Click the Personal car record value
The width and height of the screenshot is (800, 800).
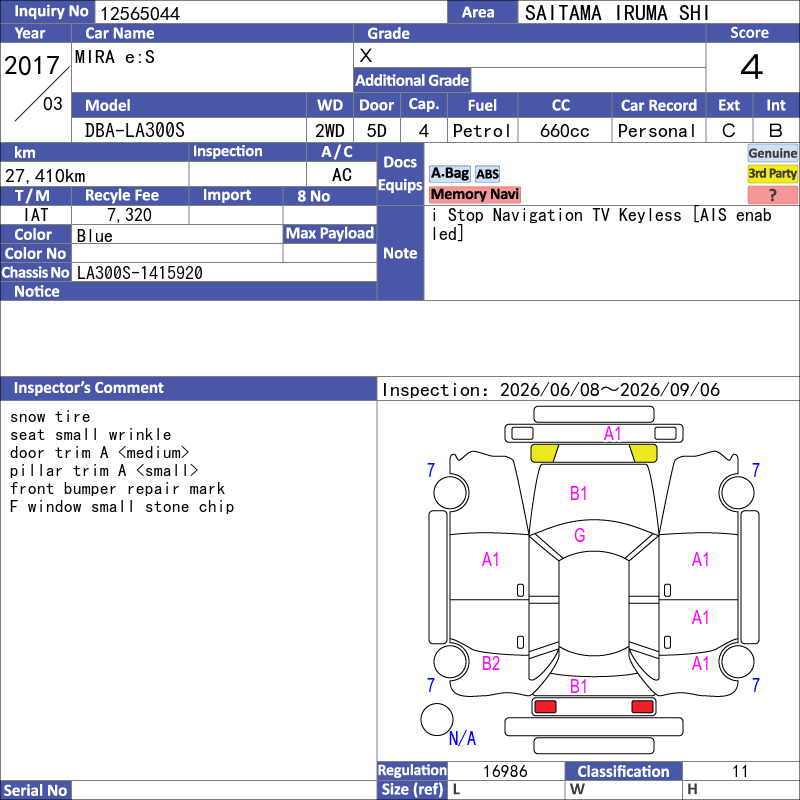657,131
